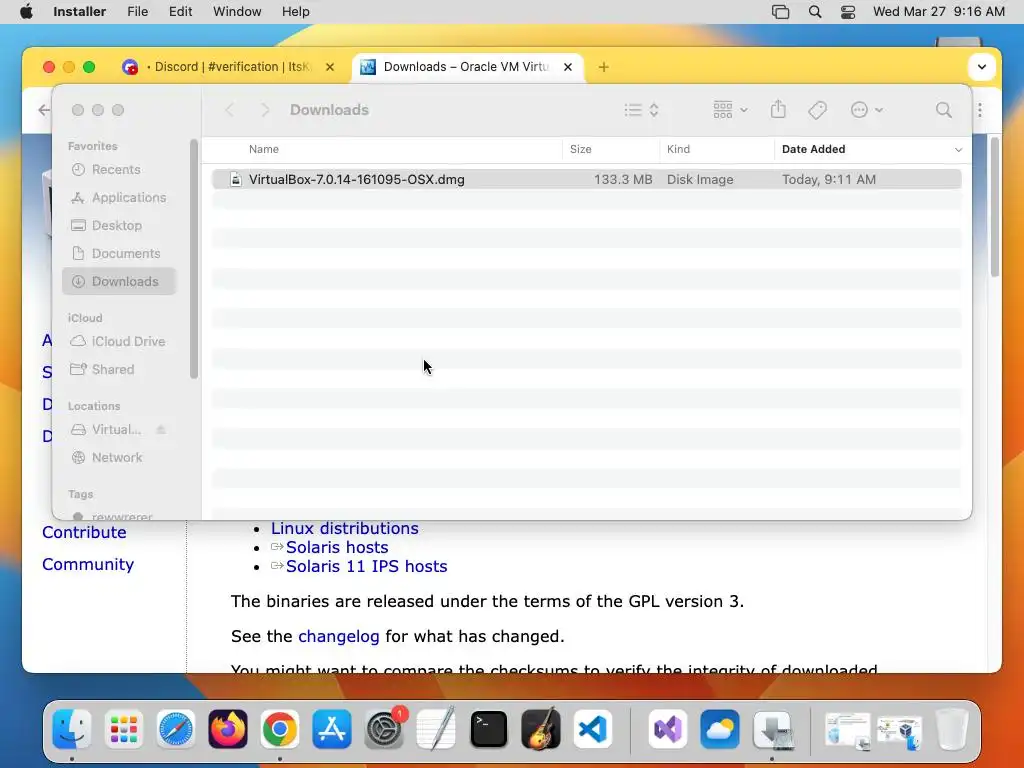Open the Finder more actions dropdown
The height and width of the screenshot is (768, 1024).
(867, 110)
